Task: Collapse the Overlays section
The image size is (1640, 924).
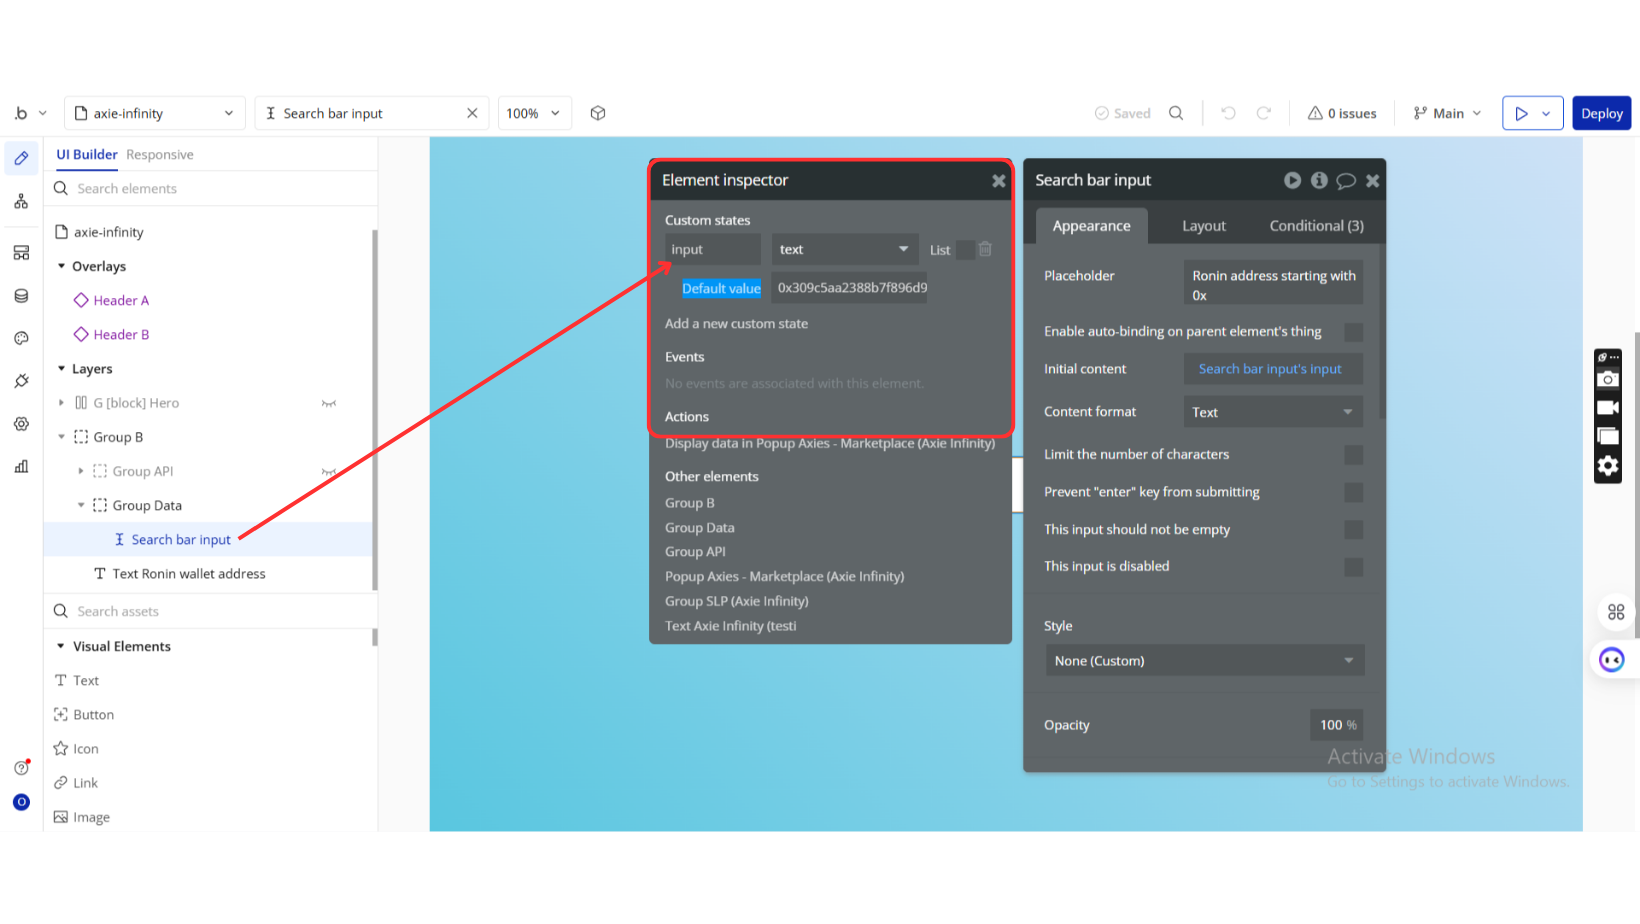Action: (61, 266)
